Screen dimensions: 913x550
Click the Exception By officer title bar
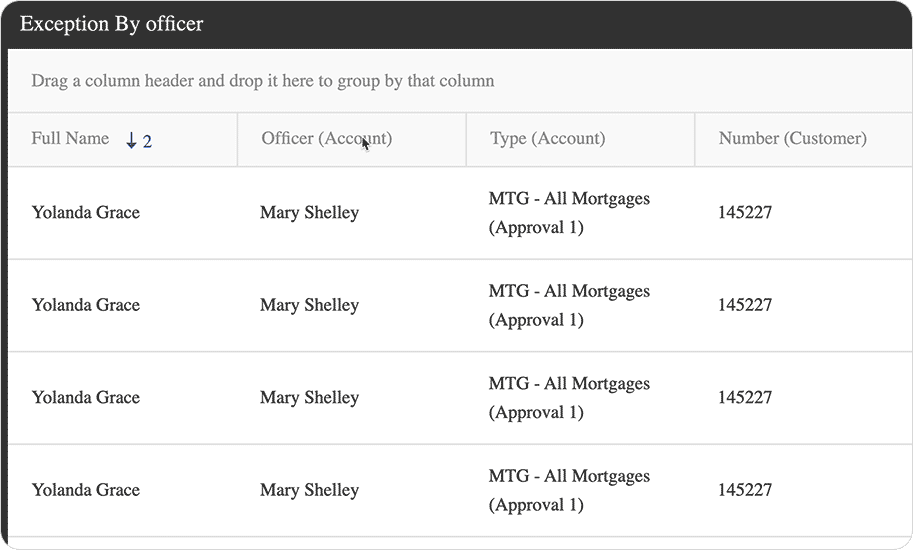point(111,24)
